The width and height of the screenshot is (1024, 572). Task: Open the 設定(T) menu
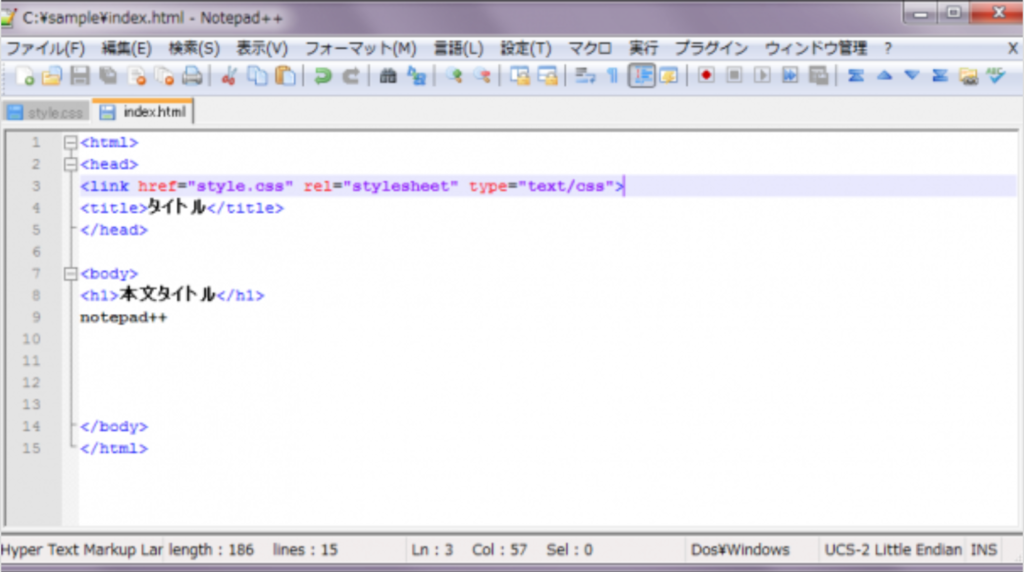(526, 48)
